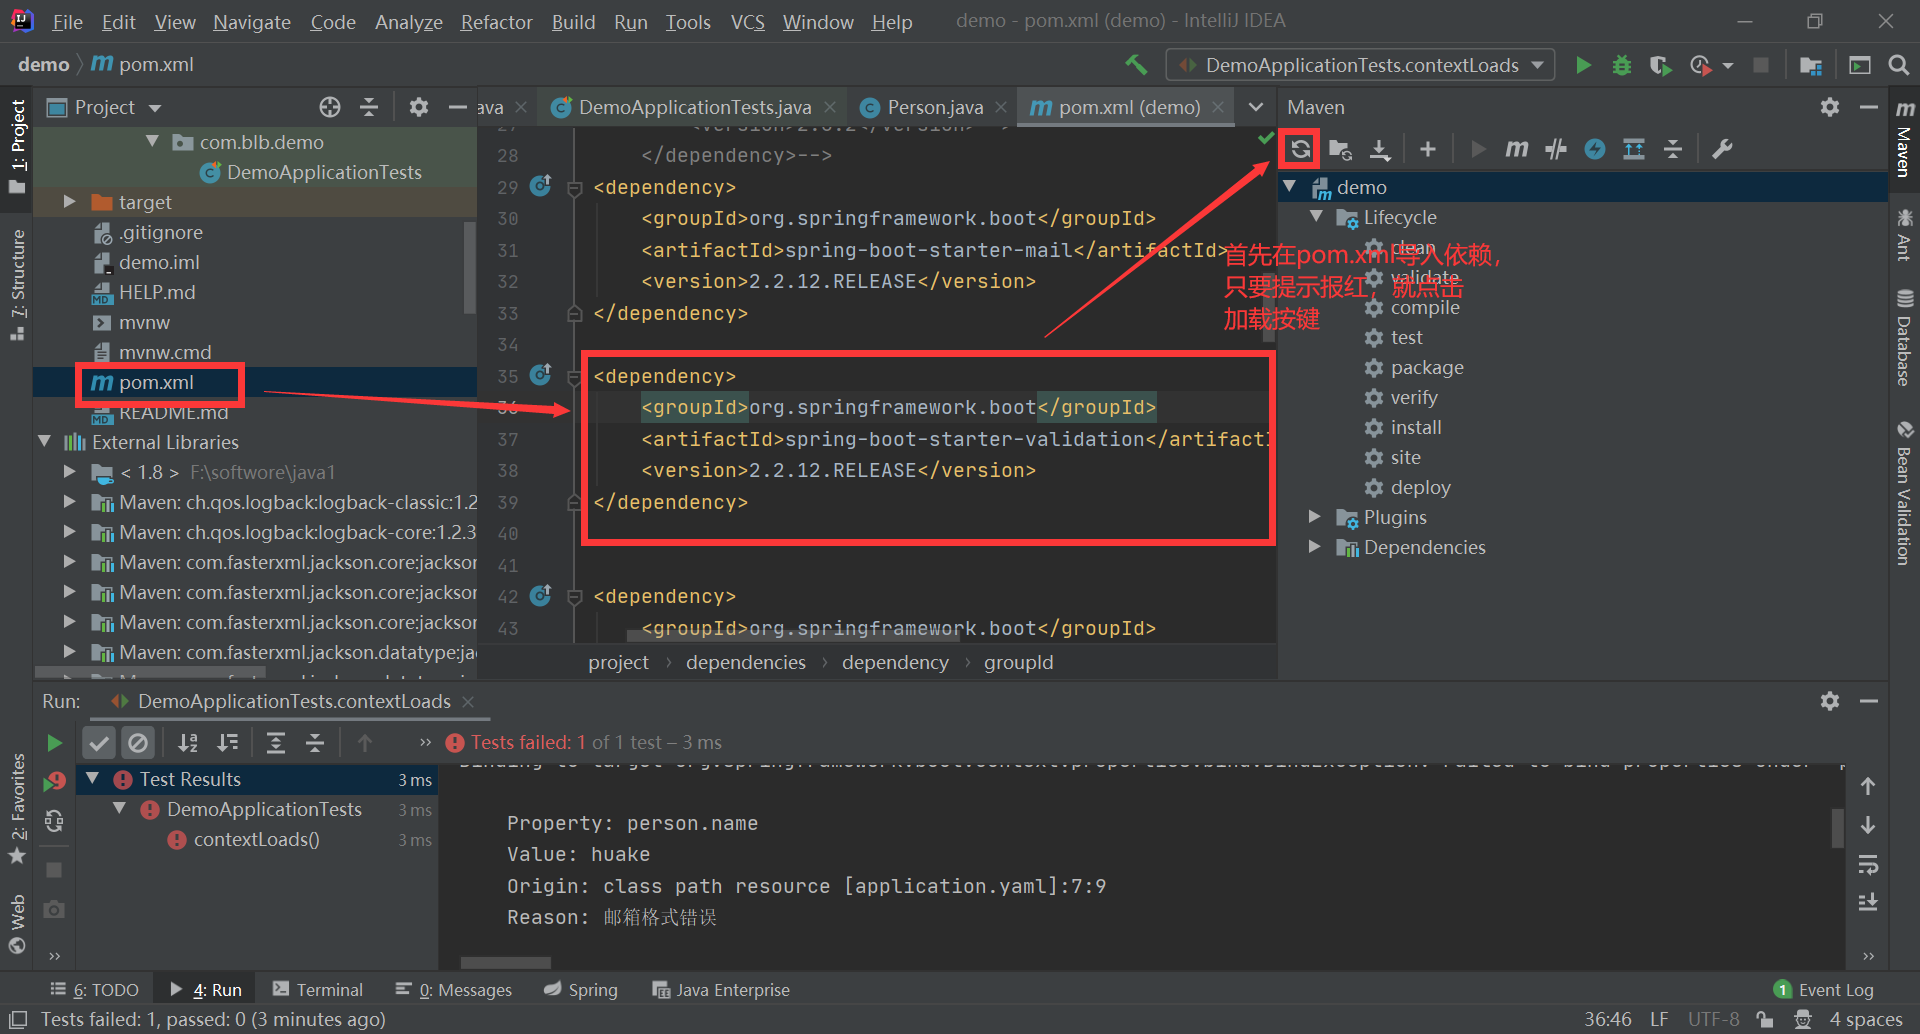Toggle Maven Offline Mode icon

coord(1556,149)
